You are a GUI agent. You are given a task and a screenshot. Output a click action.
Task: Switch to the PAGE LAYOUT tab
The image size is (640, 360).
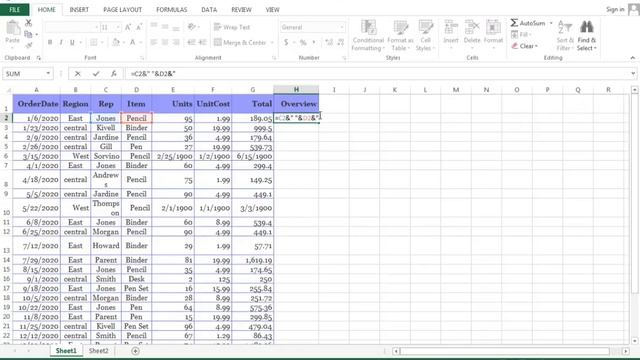122,9
